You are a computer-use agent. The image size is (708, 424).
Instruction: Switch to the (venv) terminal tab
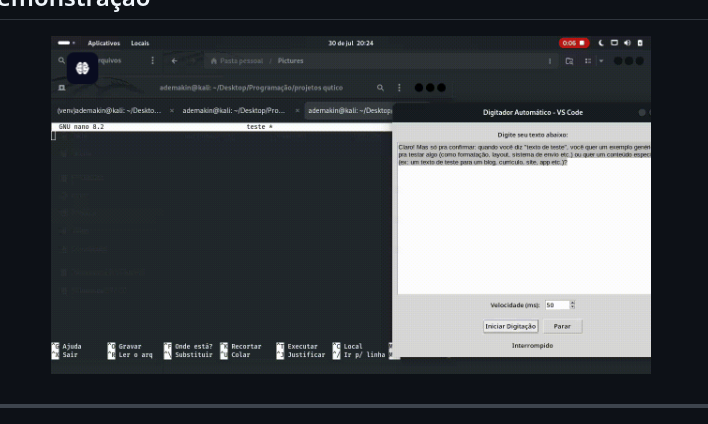pyautogui.click(x=108, y=111)
